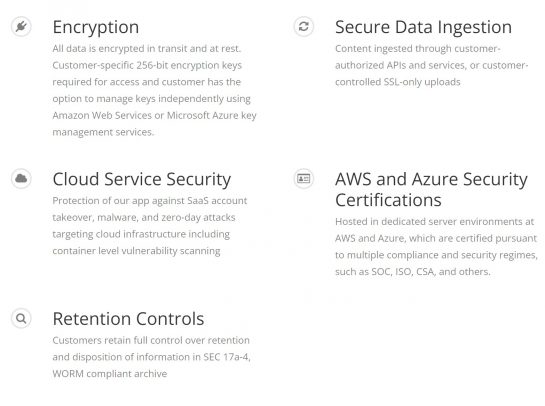This screenshot has height=406, width=545.
Task: Click the text mentioning SEC 17a-4
Action: [152, 357]
